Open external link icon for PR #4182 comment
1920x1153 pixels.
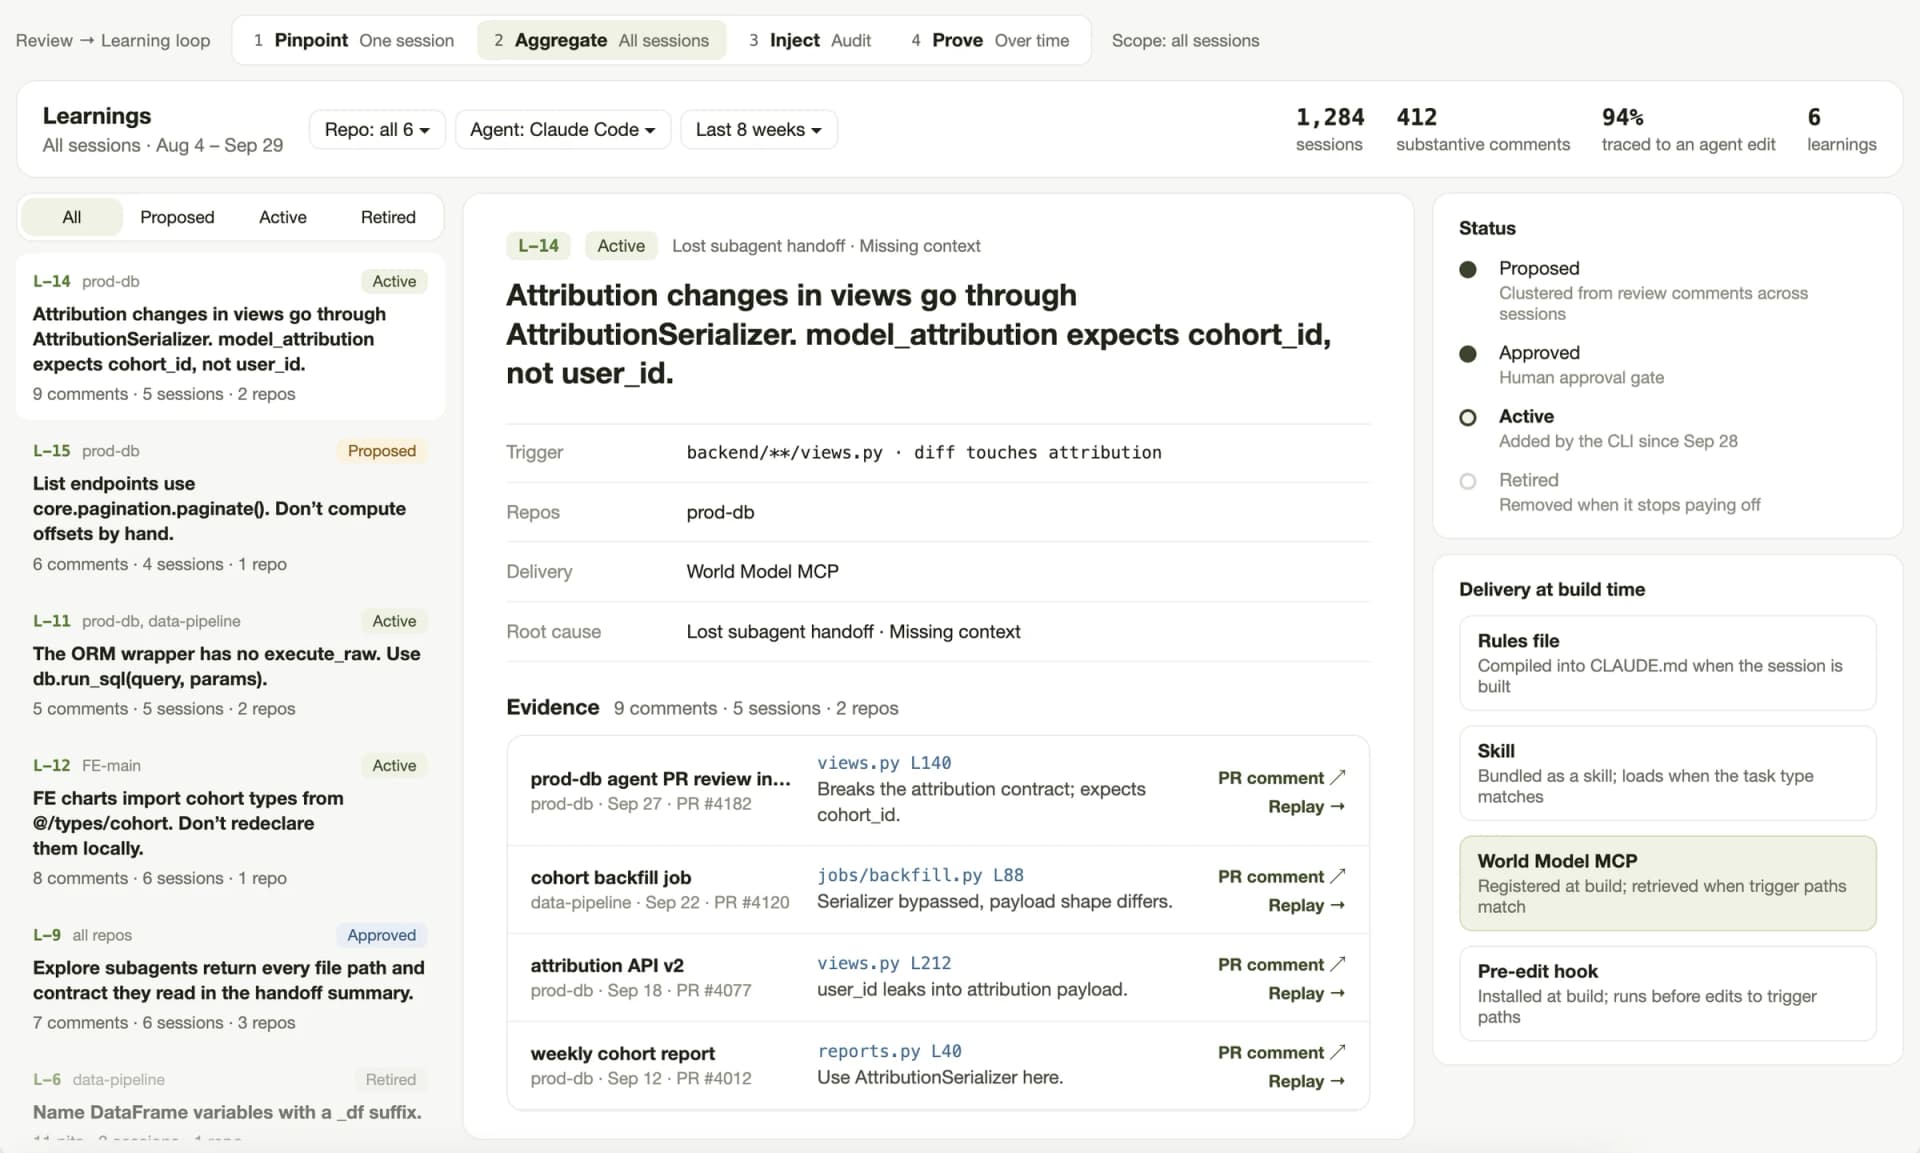[x=1338, y=777]
